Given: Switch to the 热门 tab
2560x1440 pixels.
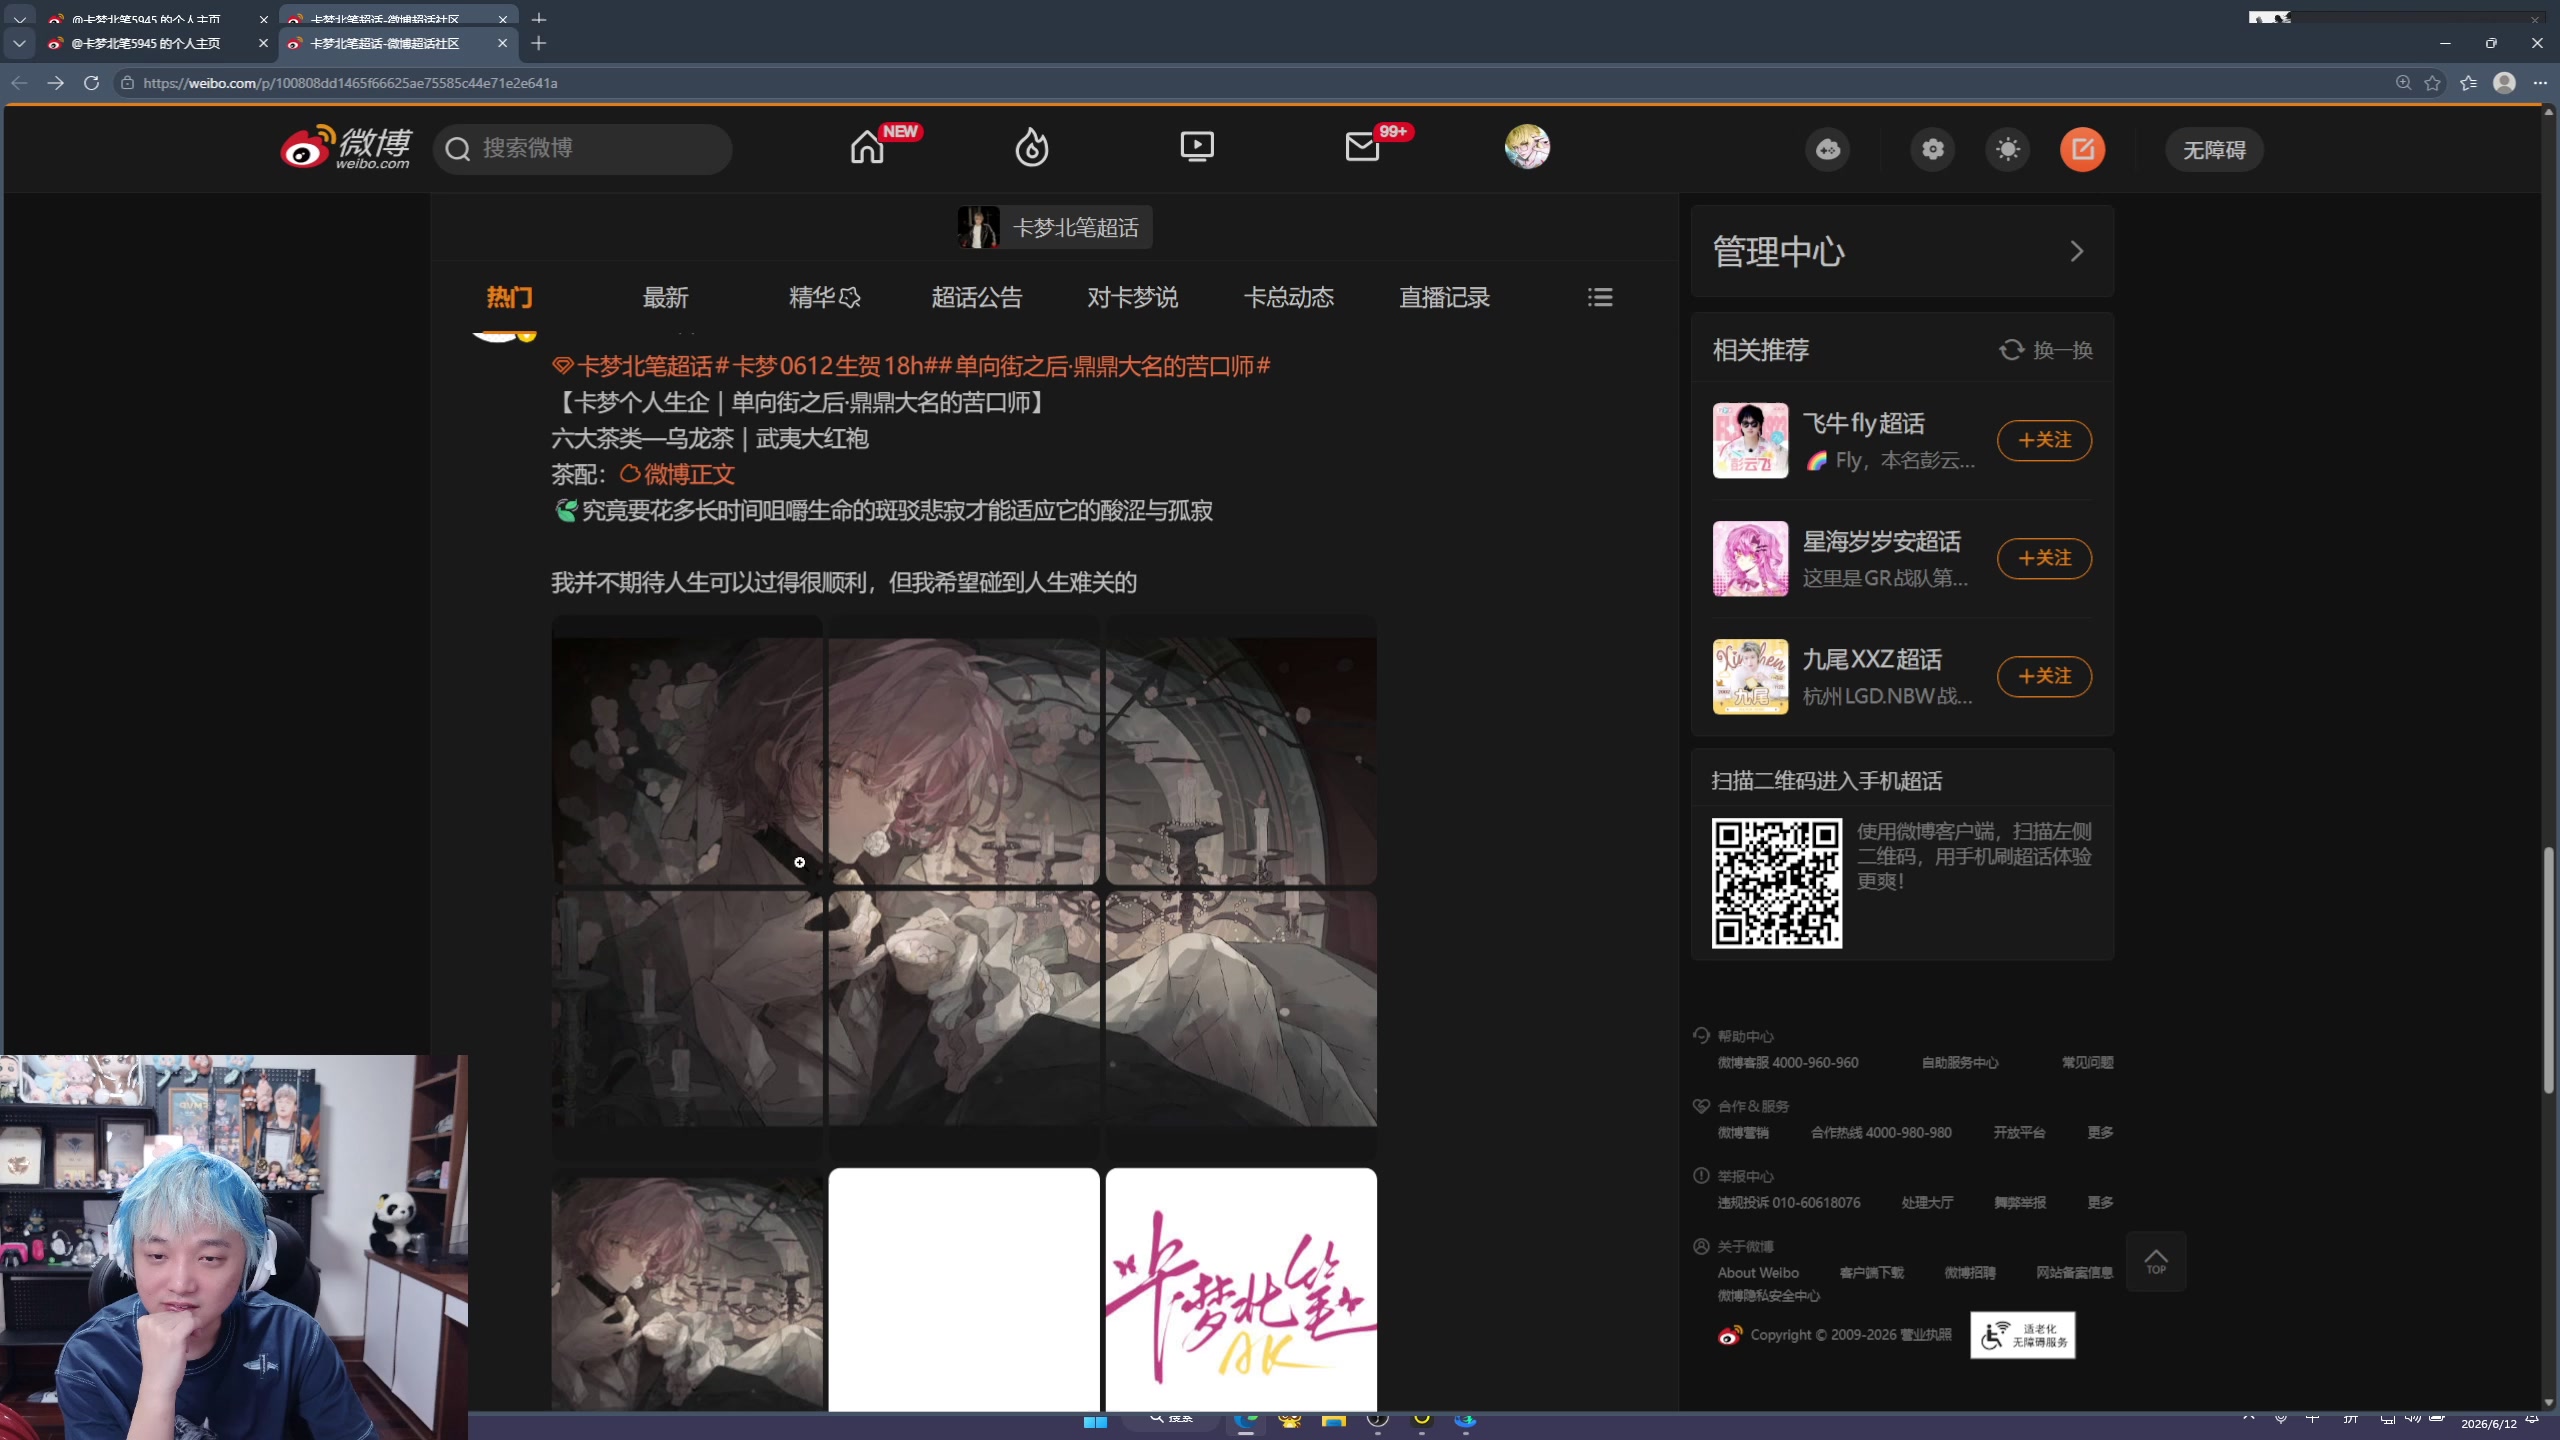Looking at the screenshot, I should pos(509,297).
